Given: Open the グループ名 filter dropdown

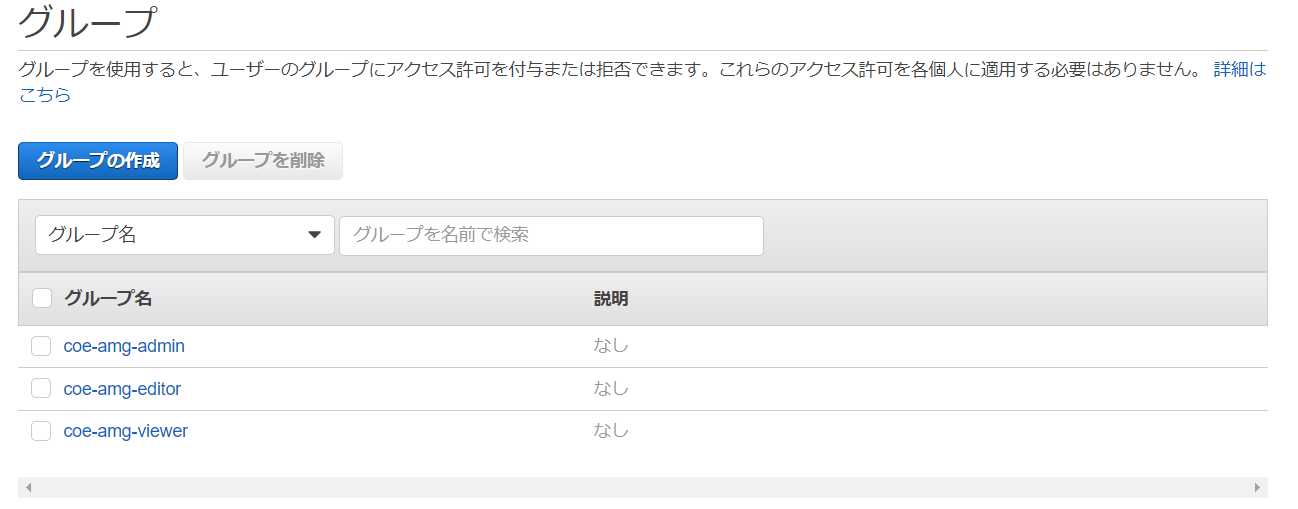Looking at the screenshot, I should (185, 236).
